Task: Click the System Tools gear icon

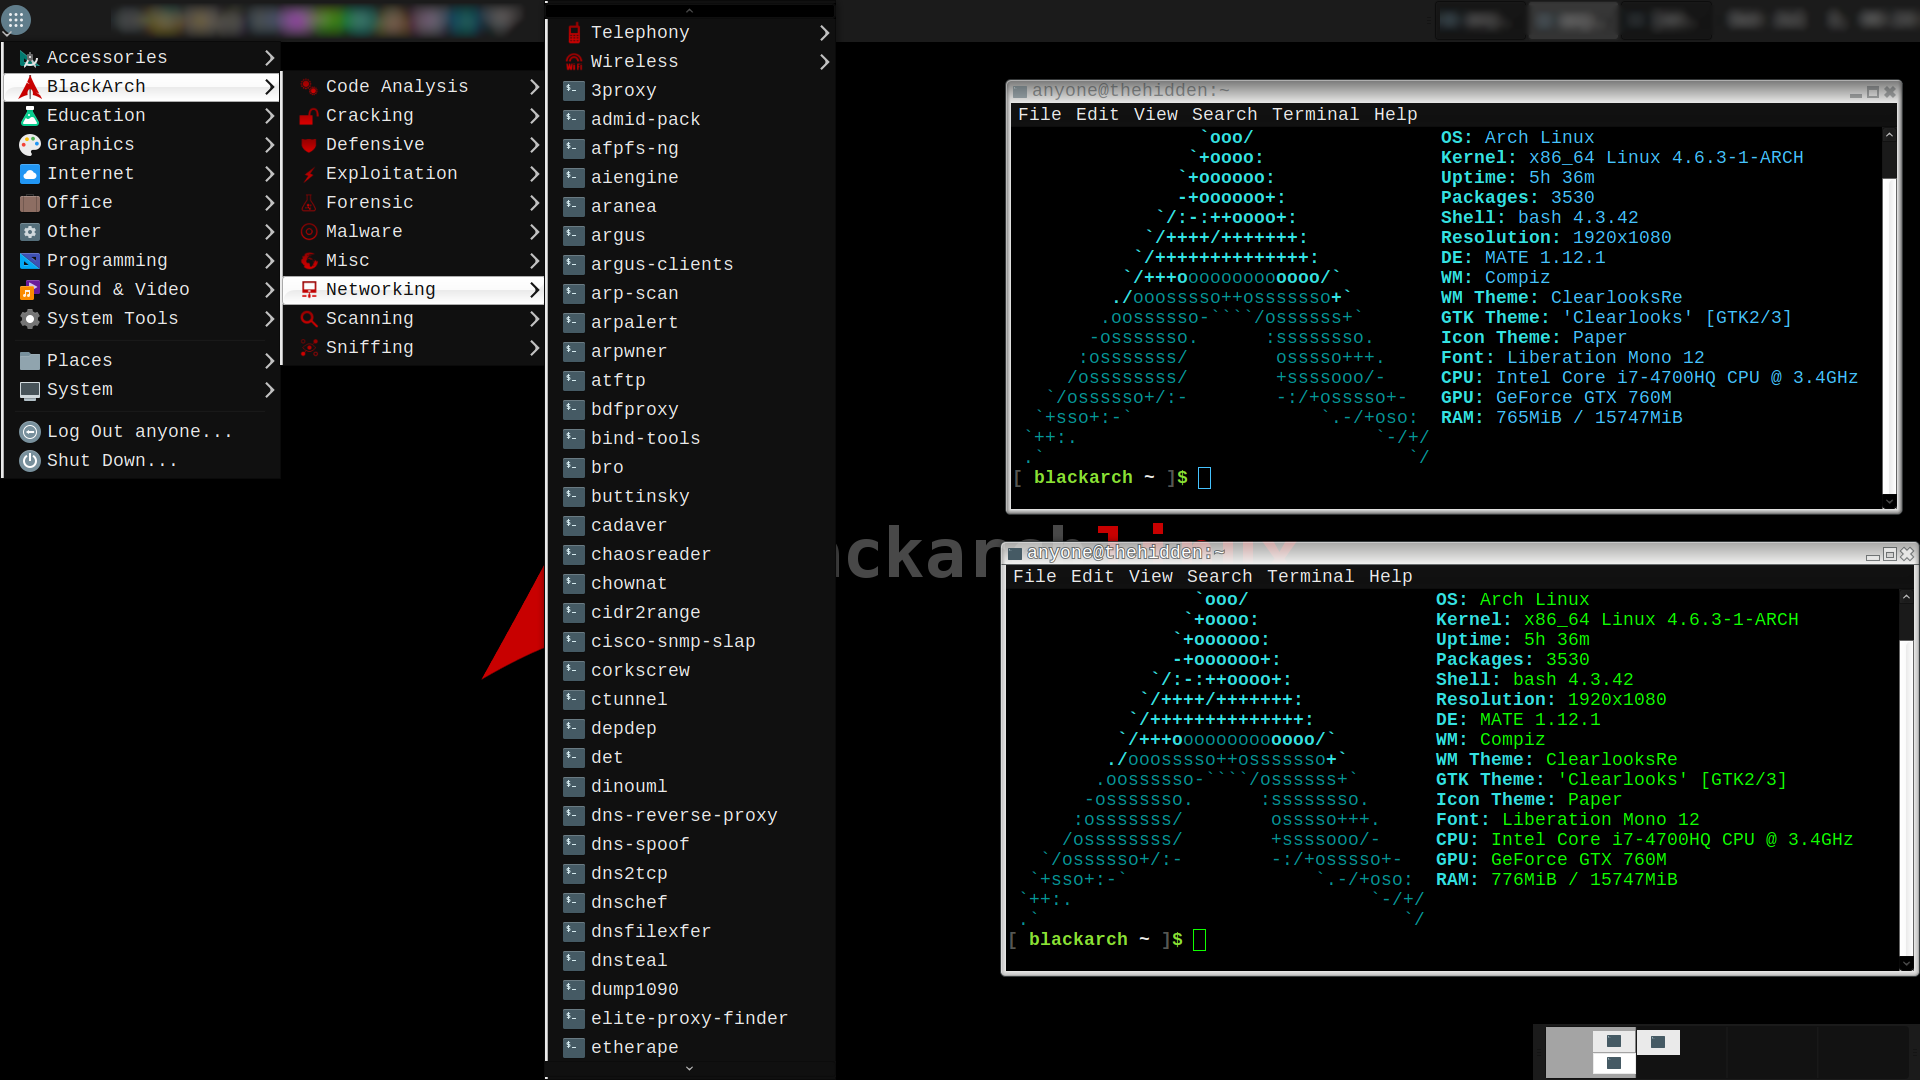Action: click(x=30, y=319)
